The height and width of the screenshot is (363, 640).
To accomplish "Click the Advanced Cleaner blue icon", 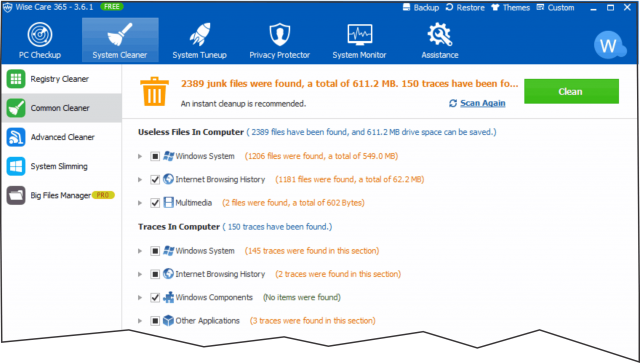I will click(x=16, y=137).
